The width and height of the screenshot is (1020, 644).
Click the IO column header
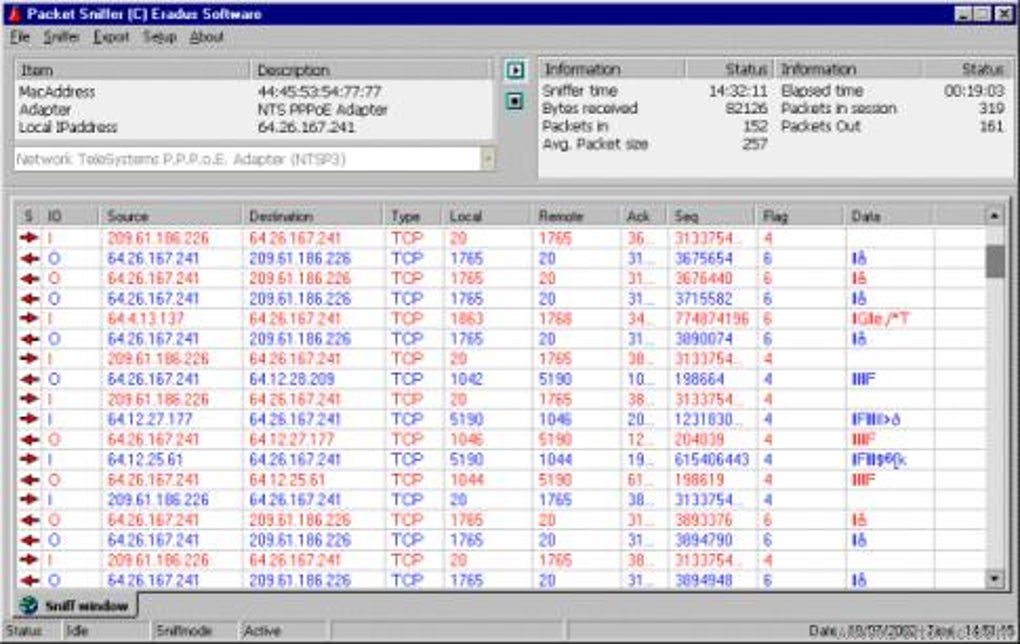click(70, 216)
